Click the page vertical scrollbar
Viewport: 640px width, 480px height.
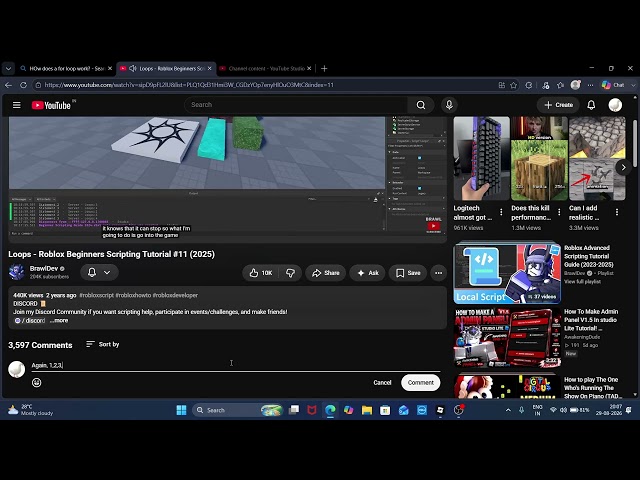tap(635, 143)
